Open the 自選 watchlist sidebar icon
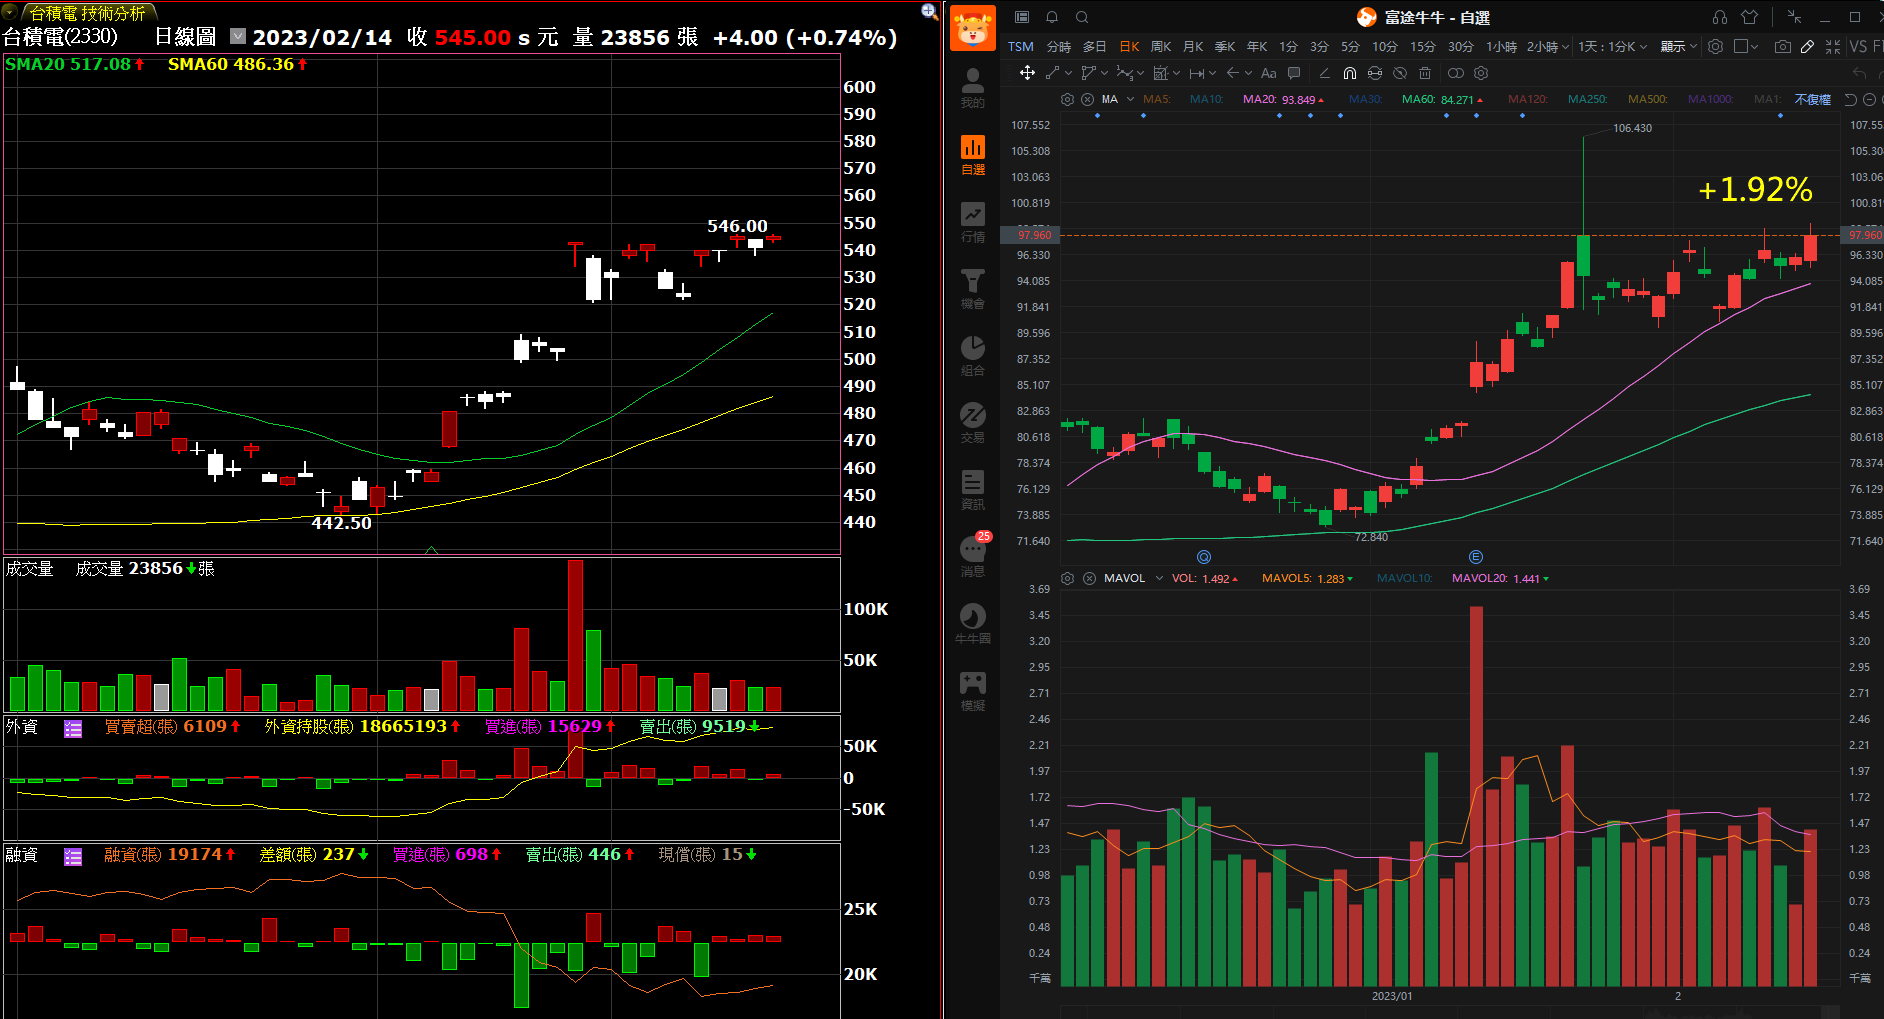This screenshot has width=1884, height=1019. [972, 154]
